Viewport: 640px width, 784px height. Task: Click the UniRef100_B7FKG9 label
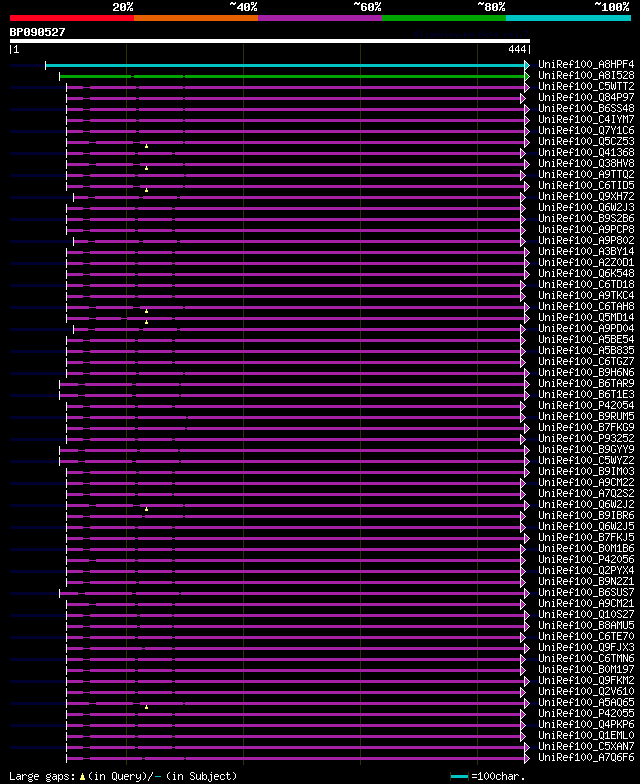tap(586, 428)
